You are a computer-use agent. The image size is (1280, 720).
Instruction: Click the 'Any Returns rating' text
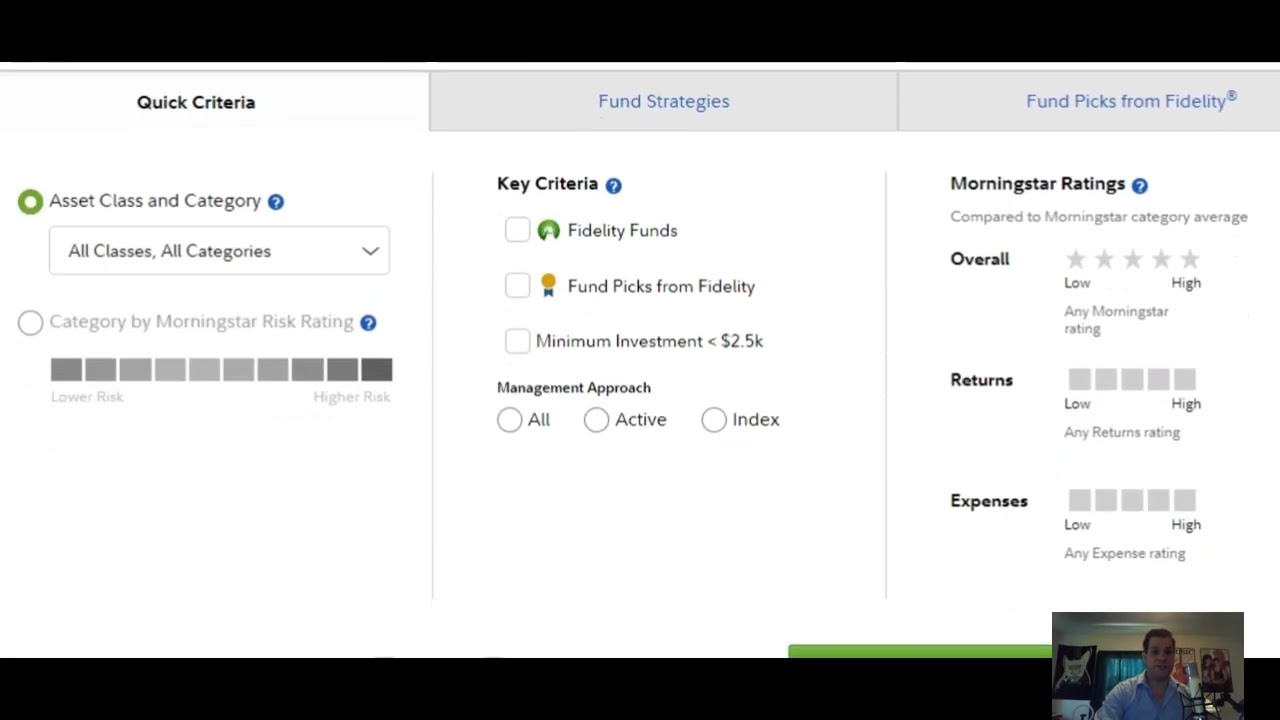click(1122, 432)
